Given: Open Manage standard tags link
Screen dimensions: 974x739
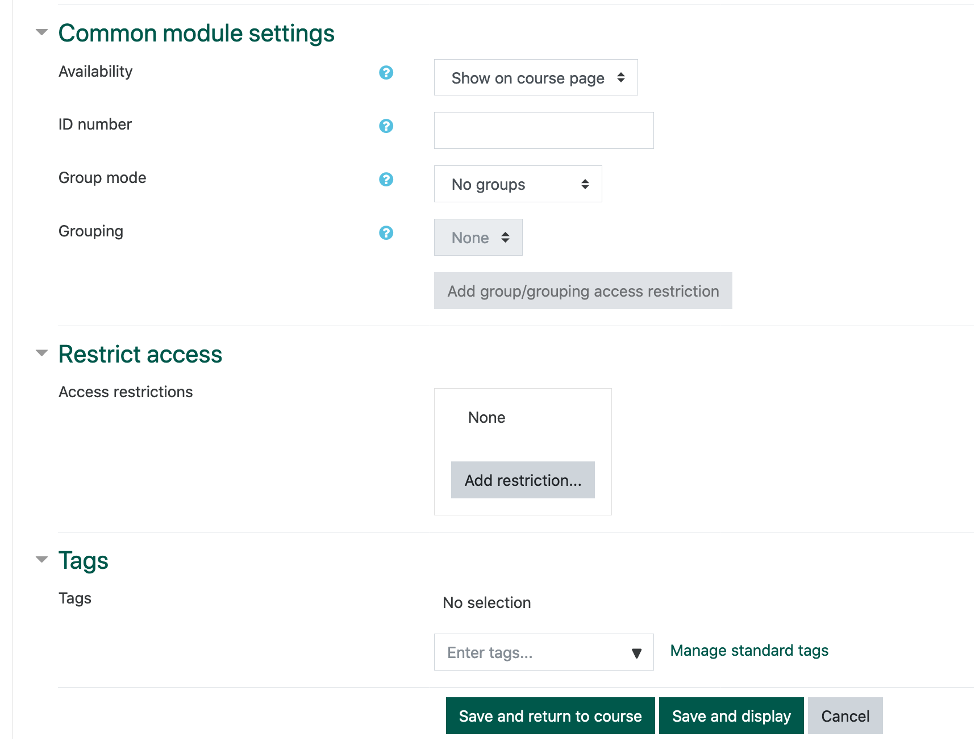Looking at the screenshot, I should [x=748, y=651].
